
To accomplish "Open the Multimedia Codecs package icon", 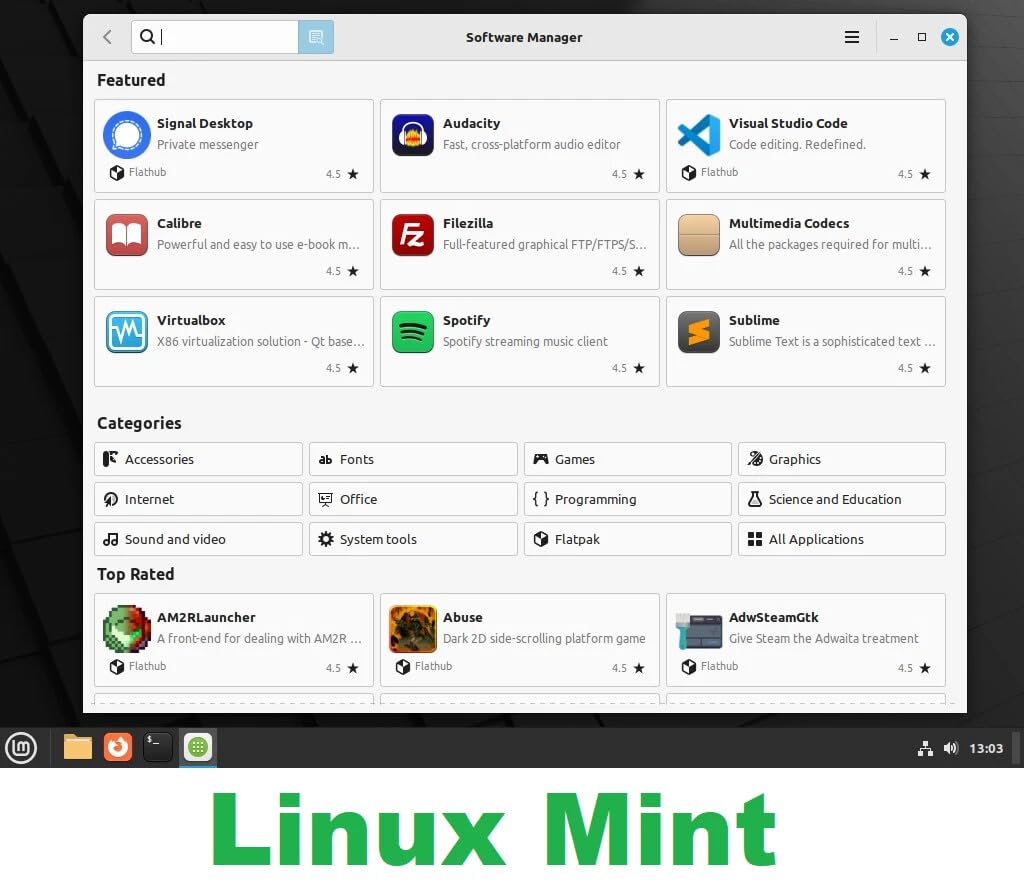I will pyautogui.click(x=699, y=235).
